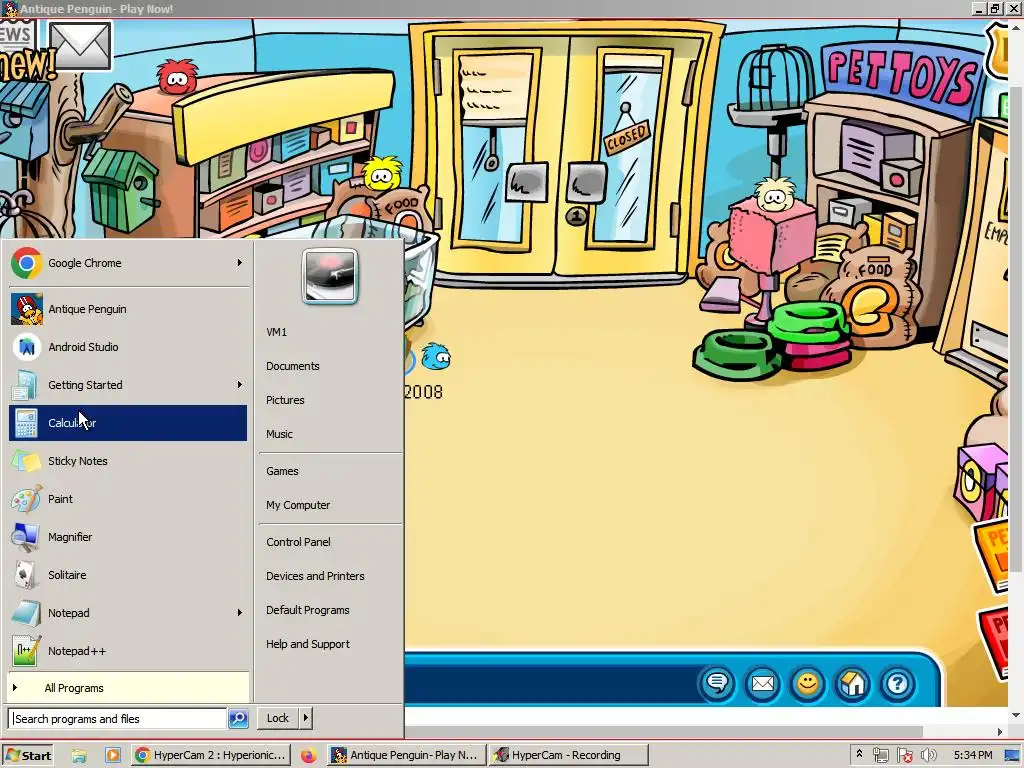The image size is (1024, 768).
Task: Open Documents from Start menu
Action: click(x=330, y=366)
